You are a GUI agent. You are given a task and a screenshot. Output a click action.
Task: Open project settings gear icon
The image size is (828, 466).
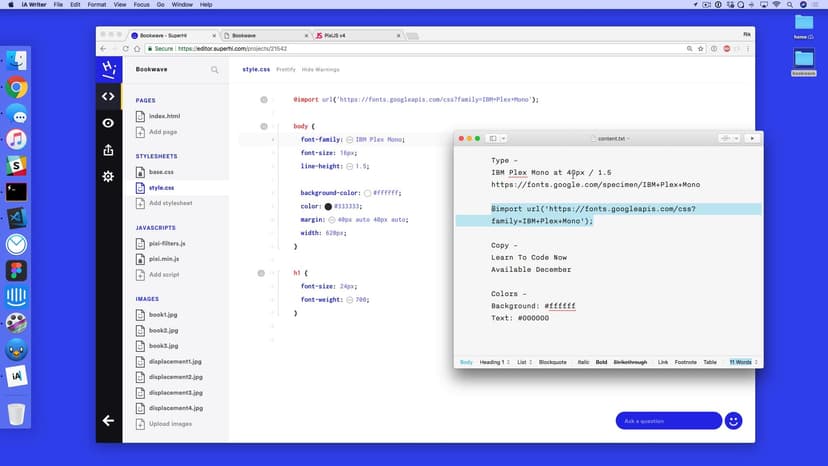[108, 176]
